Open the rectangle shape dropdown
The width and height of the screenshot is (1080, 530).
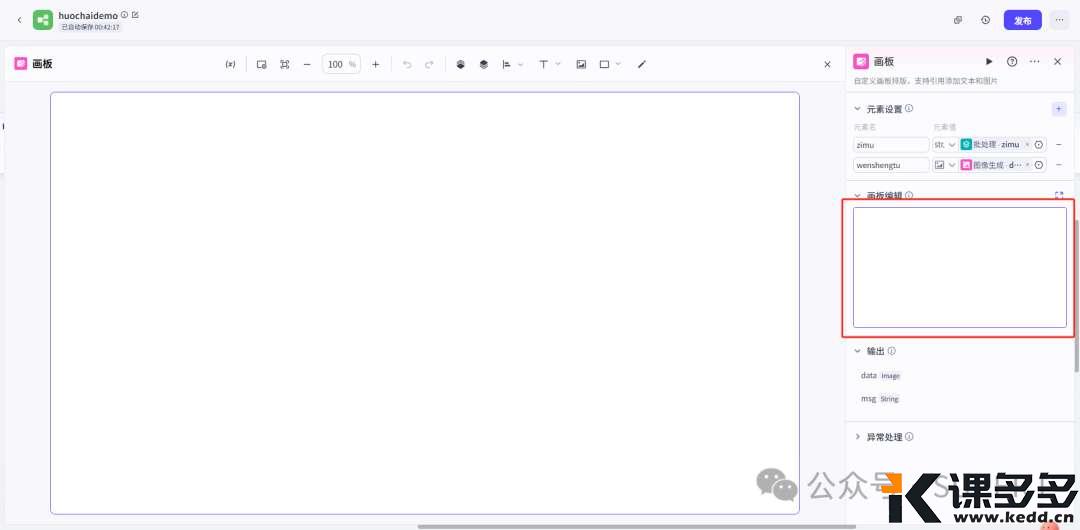(609, 64)
